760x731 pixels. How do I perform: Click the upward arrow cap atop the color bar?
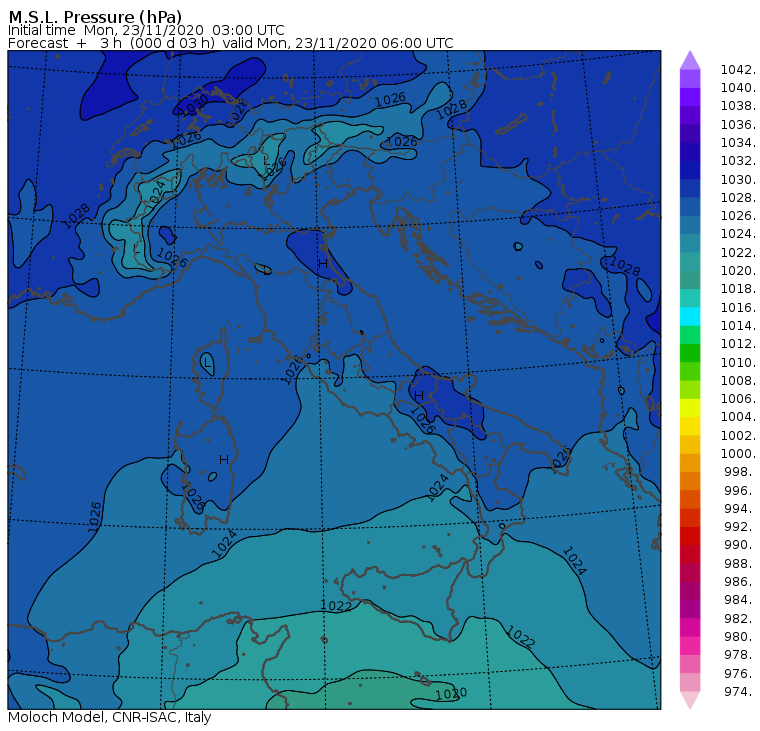coord(690,60)
